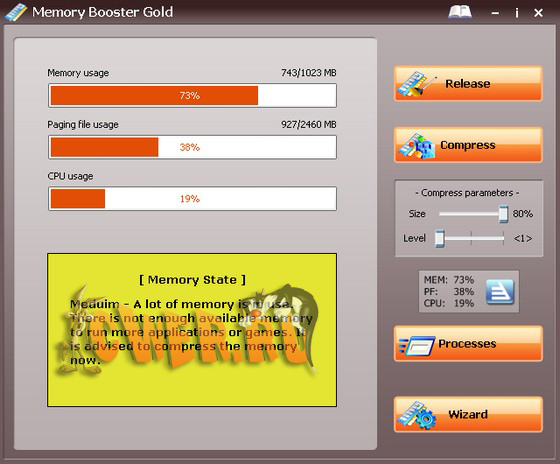
Task: Click the '743/1023 MB' memory value
Action: click(x=309, y=73)
